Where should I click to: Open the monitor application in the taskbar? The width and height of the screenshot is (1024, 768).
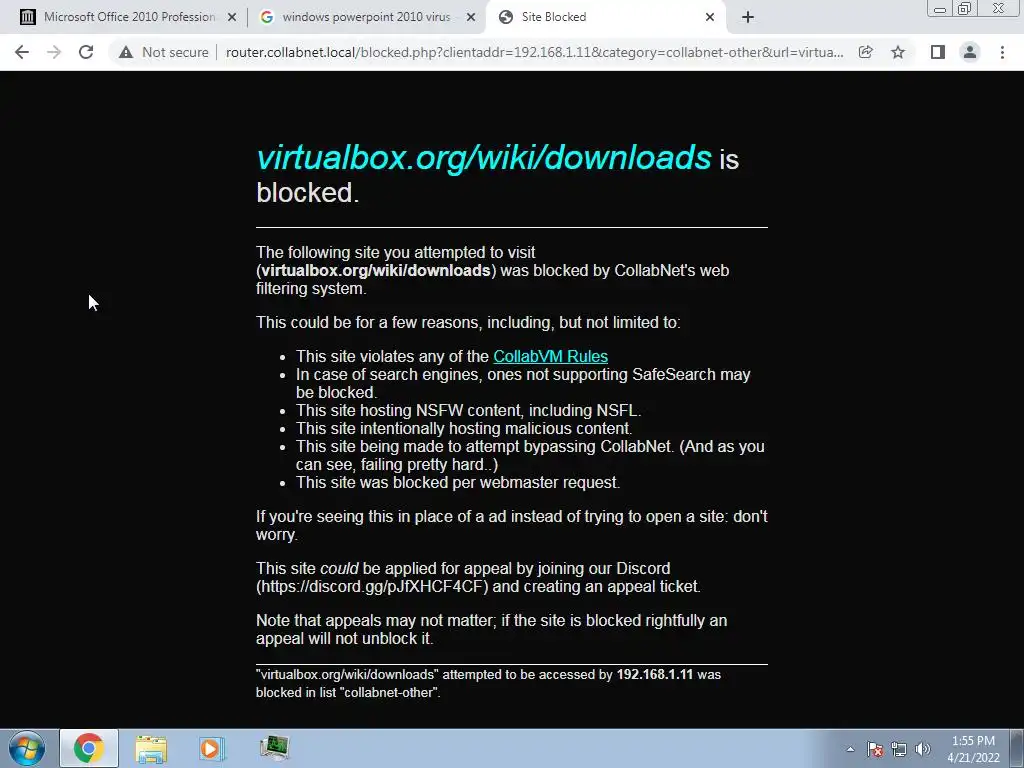(x=274, y=748)
